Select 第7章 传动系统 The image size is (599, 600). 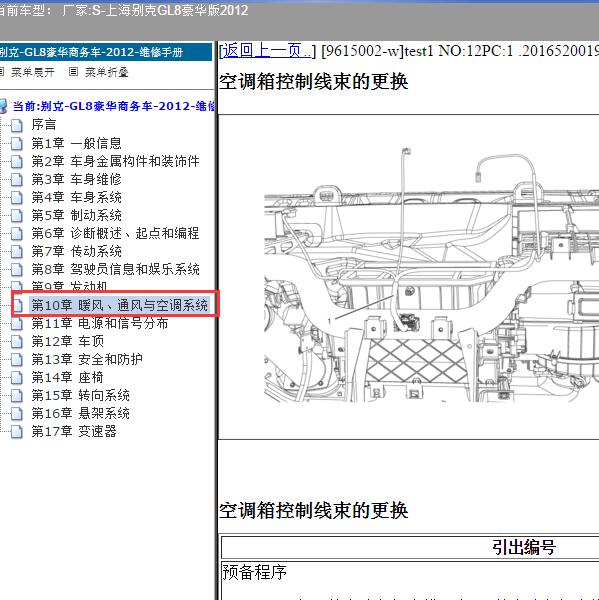click(77, 251)
